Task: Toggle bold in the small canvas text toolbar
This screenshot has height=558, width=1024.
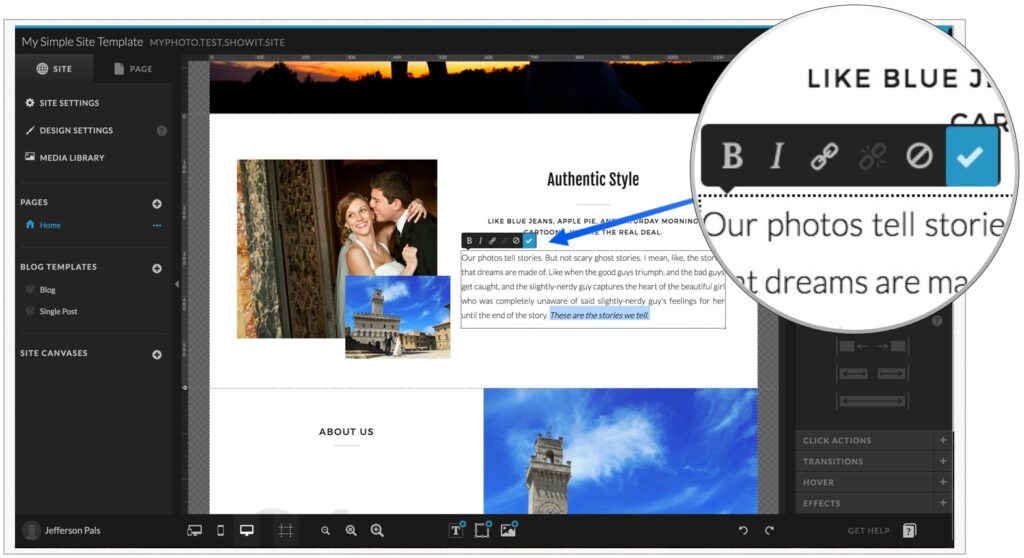Action: (469, 240)
